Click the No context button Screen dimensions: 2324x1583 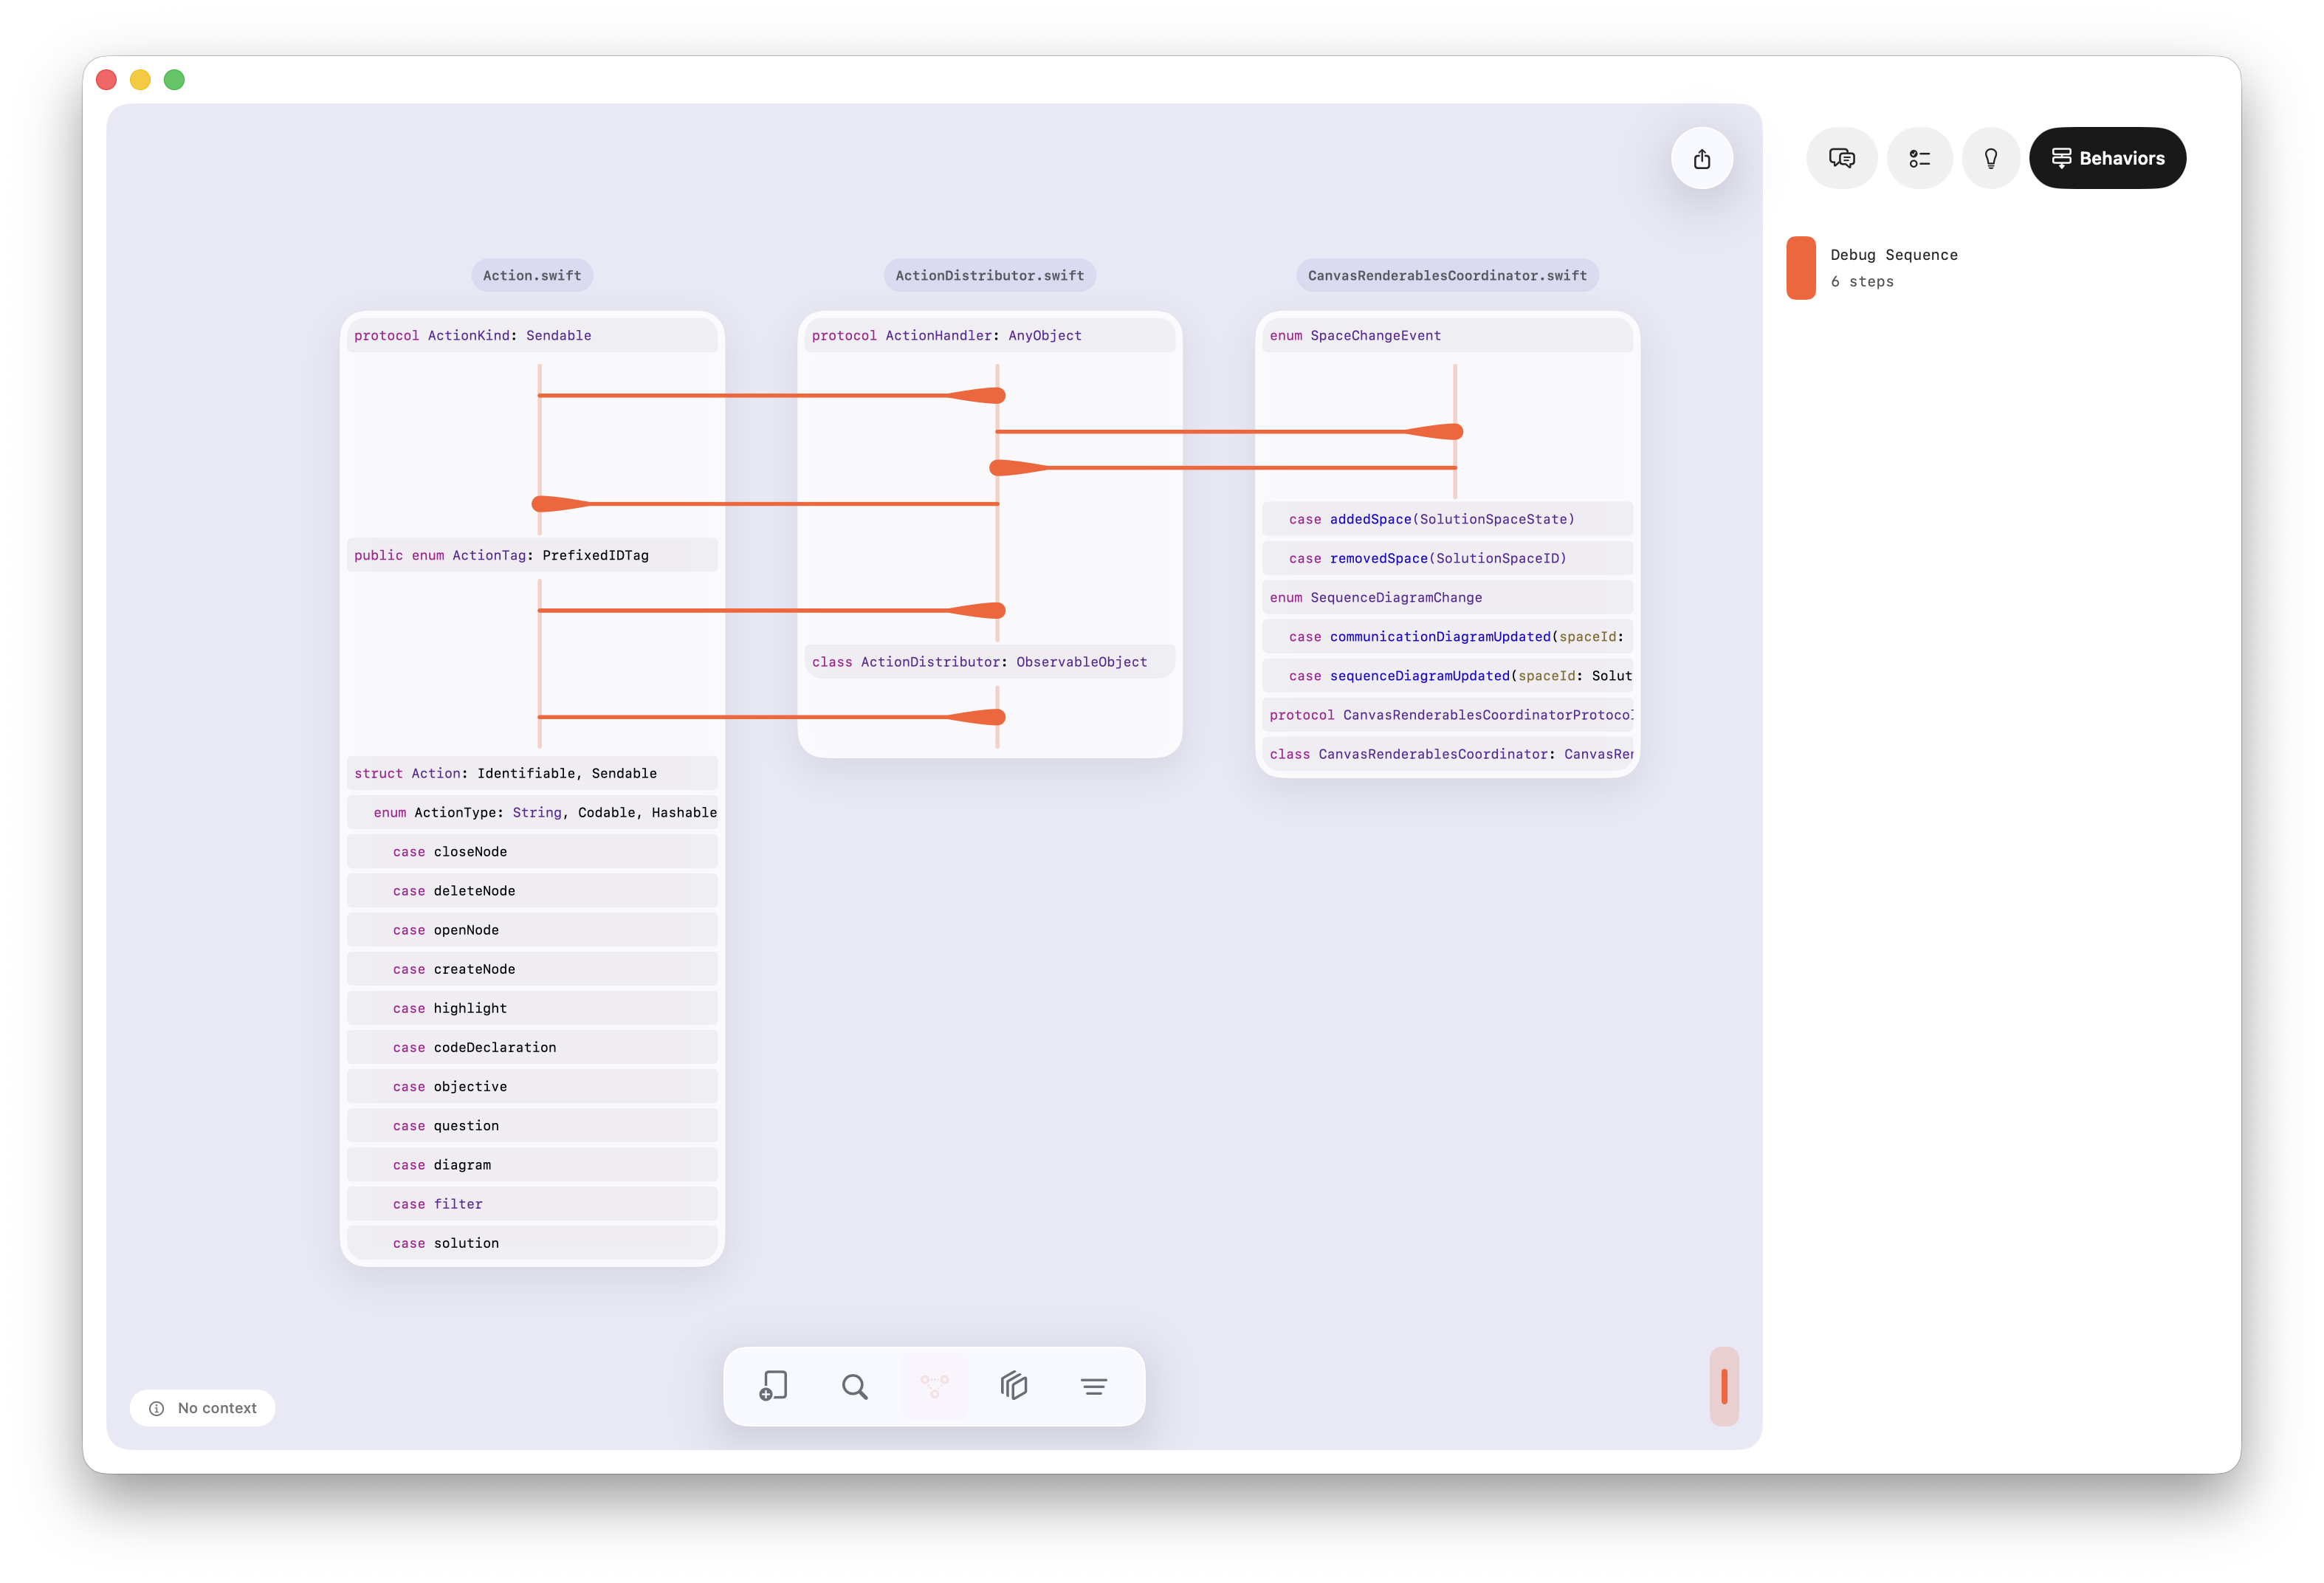[202, 1407]
